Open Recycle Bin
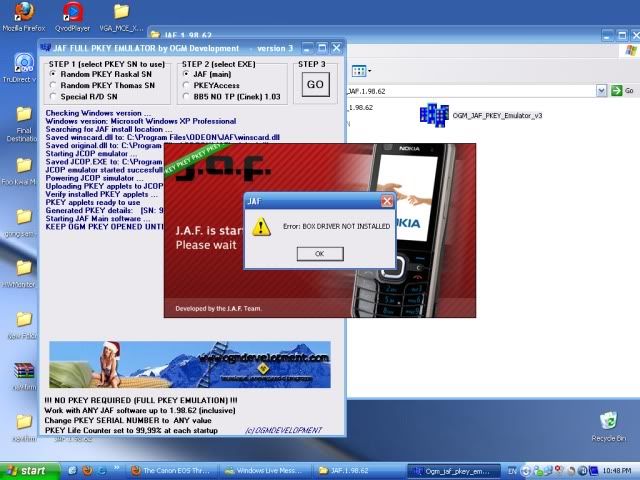The height and width of the screenshot is (480, 640). 609,427
